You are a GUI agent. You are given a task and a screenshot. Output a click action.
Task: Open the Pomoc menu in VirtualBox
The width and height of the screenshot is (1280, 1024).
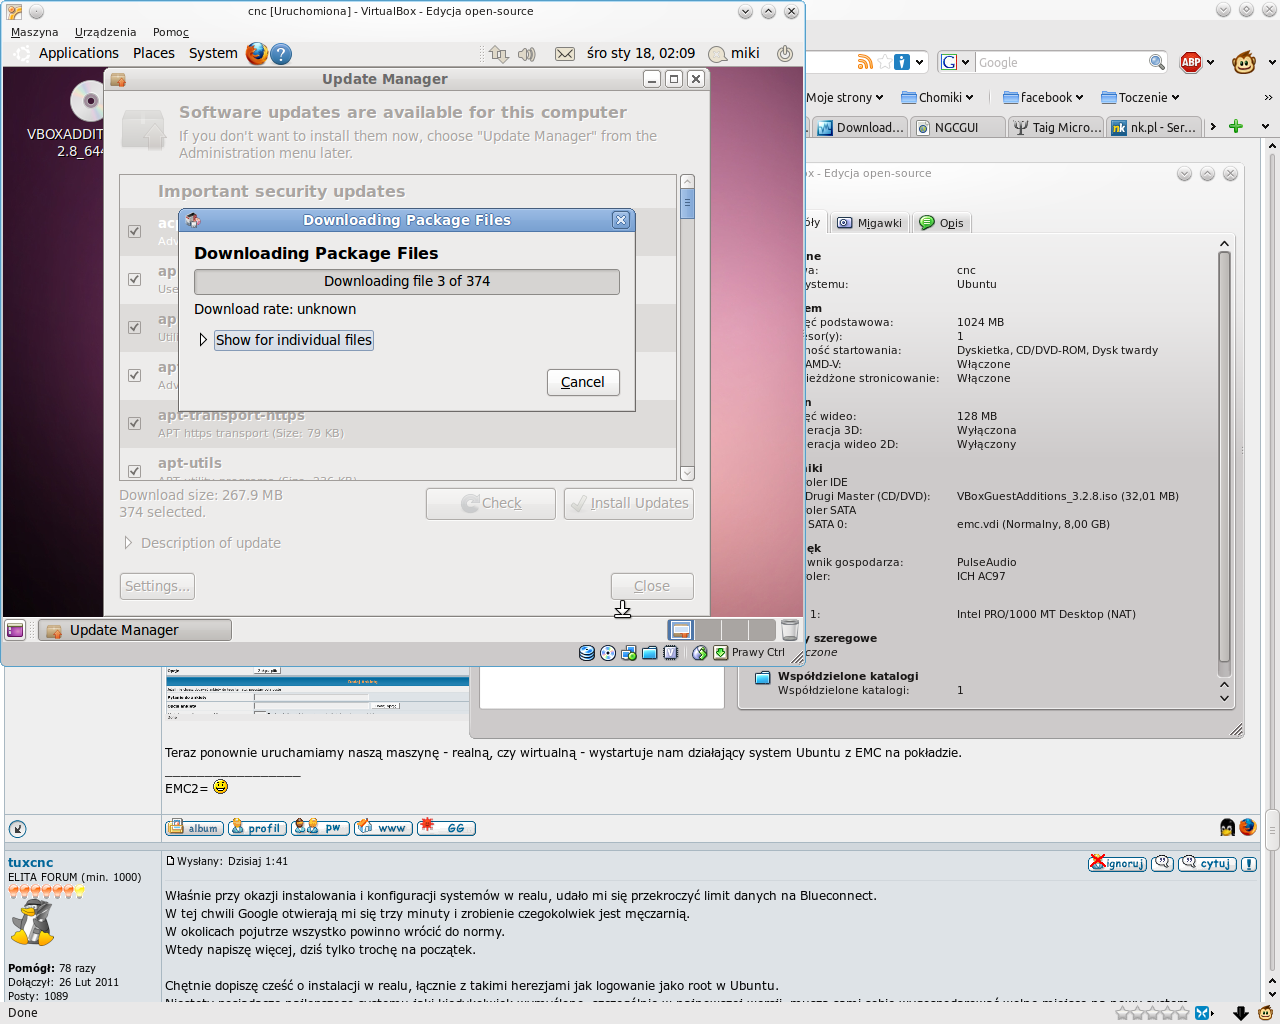tap(171, 32)
